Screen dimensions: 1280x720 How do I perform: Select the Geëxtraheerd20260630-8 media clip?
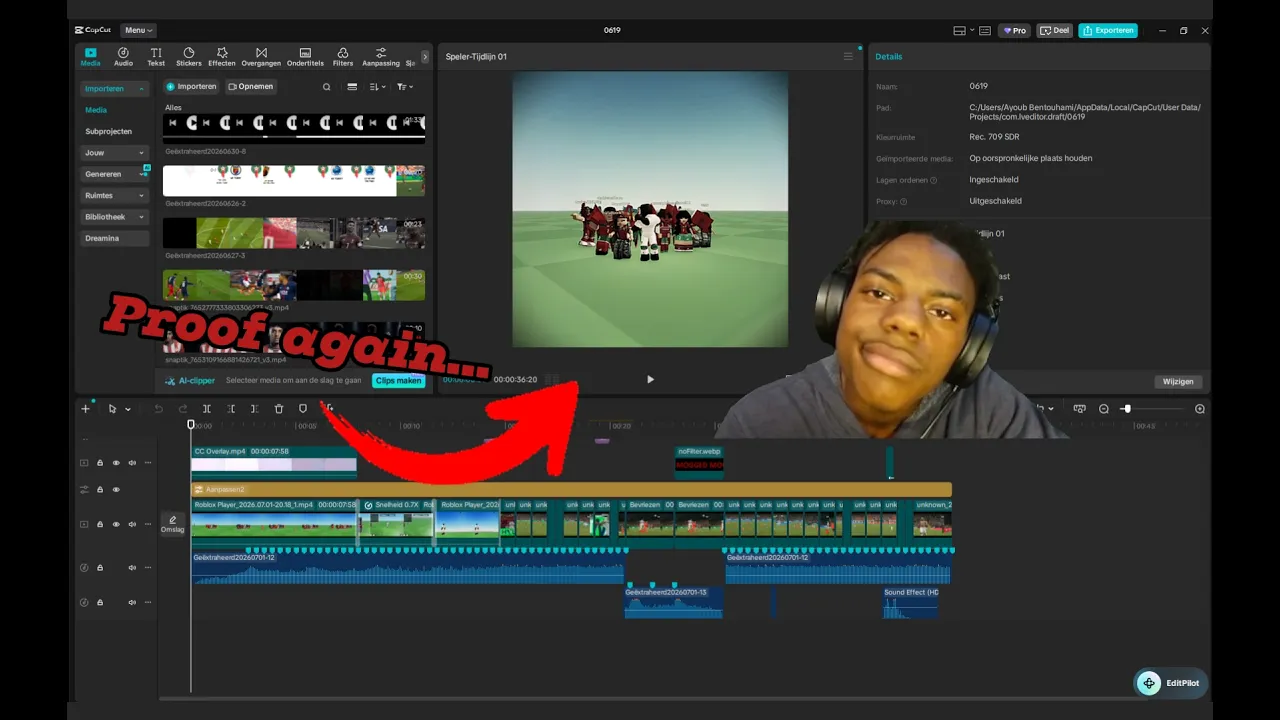click(294, 128)
